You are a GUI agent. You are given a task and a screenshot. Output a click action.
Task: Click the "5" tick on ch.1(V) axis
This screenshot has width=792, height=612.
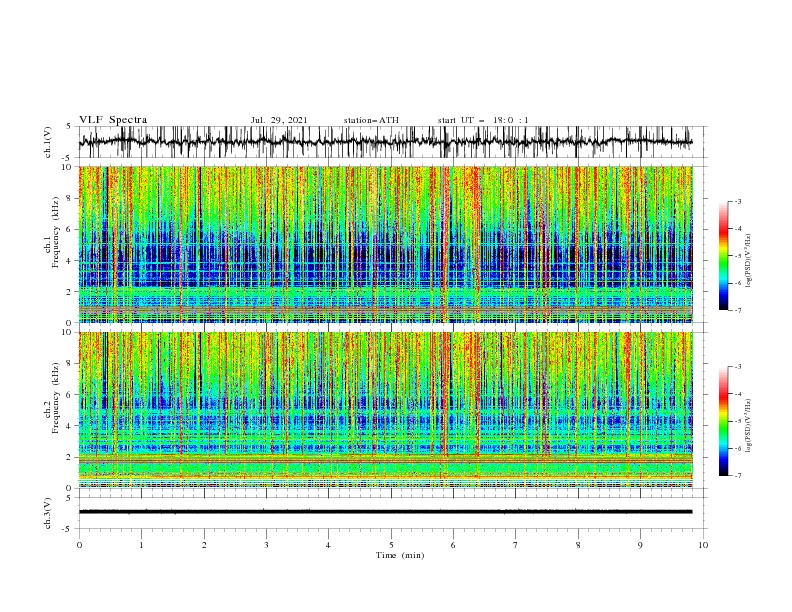pyautogui.click(x=69, y=126)
